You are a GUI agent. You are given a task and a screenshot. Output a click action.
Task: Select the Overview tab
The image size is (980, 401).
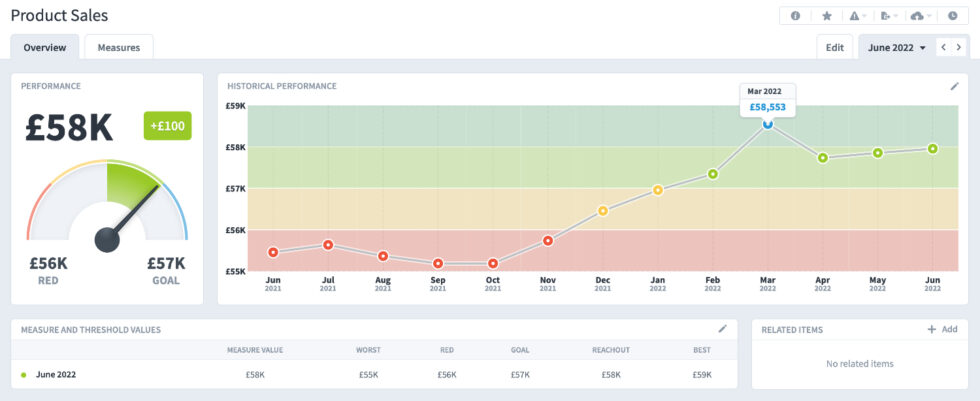(x=45, y=47)
